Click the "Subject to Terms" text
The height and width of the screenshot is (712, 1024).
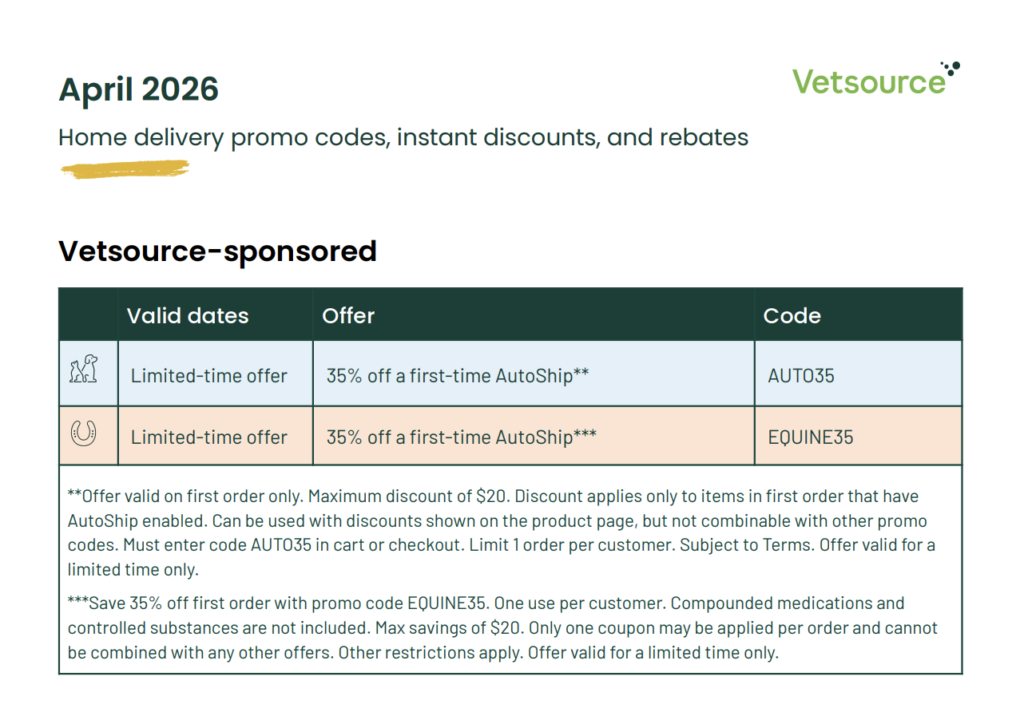[x=745, y=547]
